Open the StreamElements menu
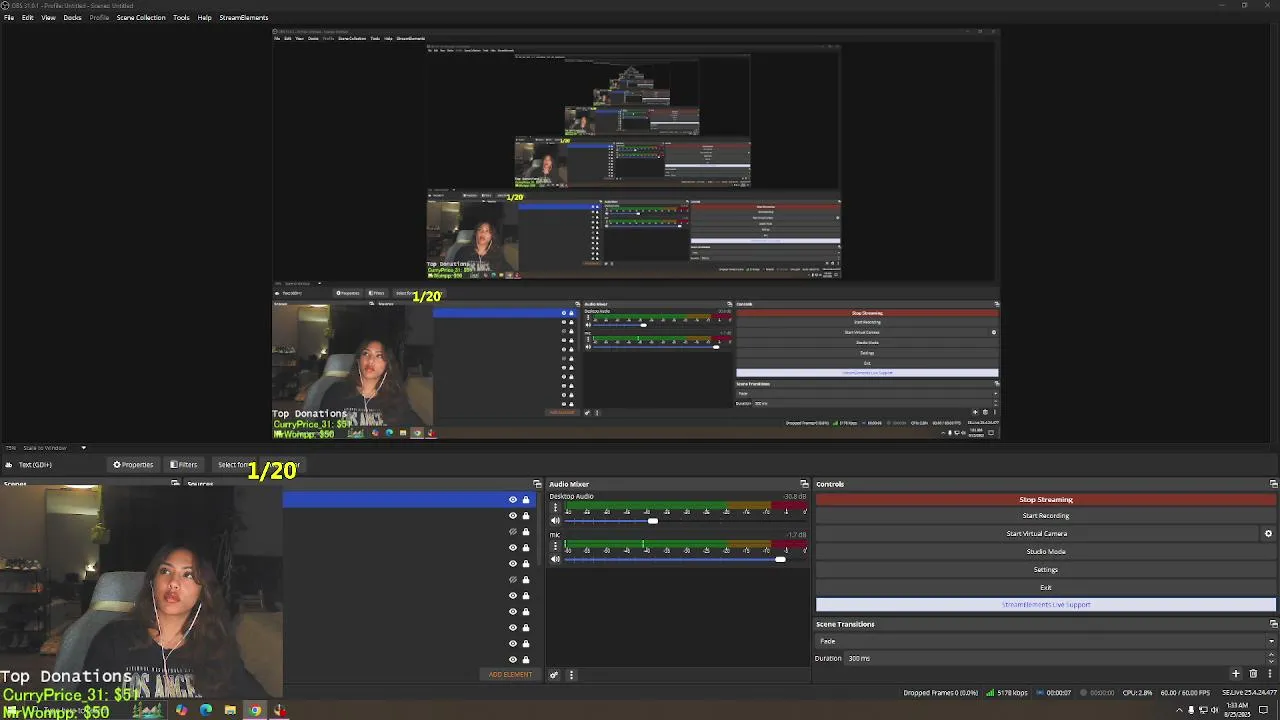The width and height of the screenshot is (1280, 720). 244,17
